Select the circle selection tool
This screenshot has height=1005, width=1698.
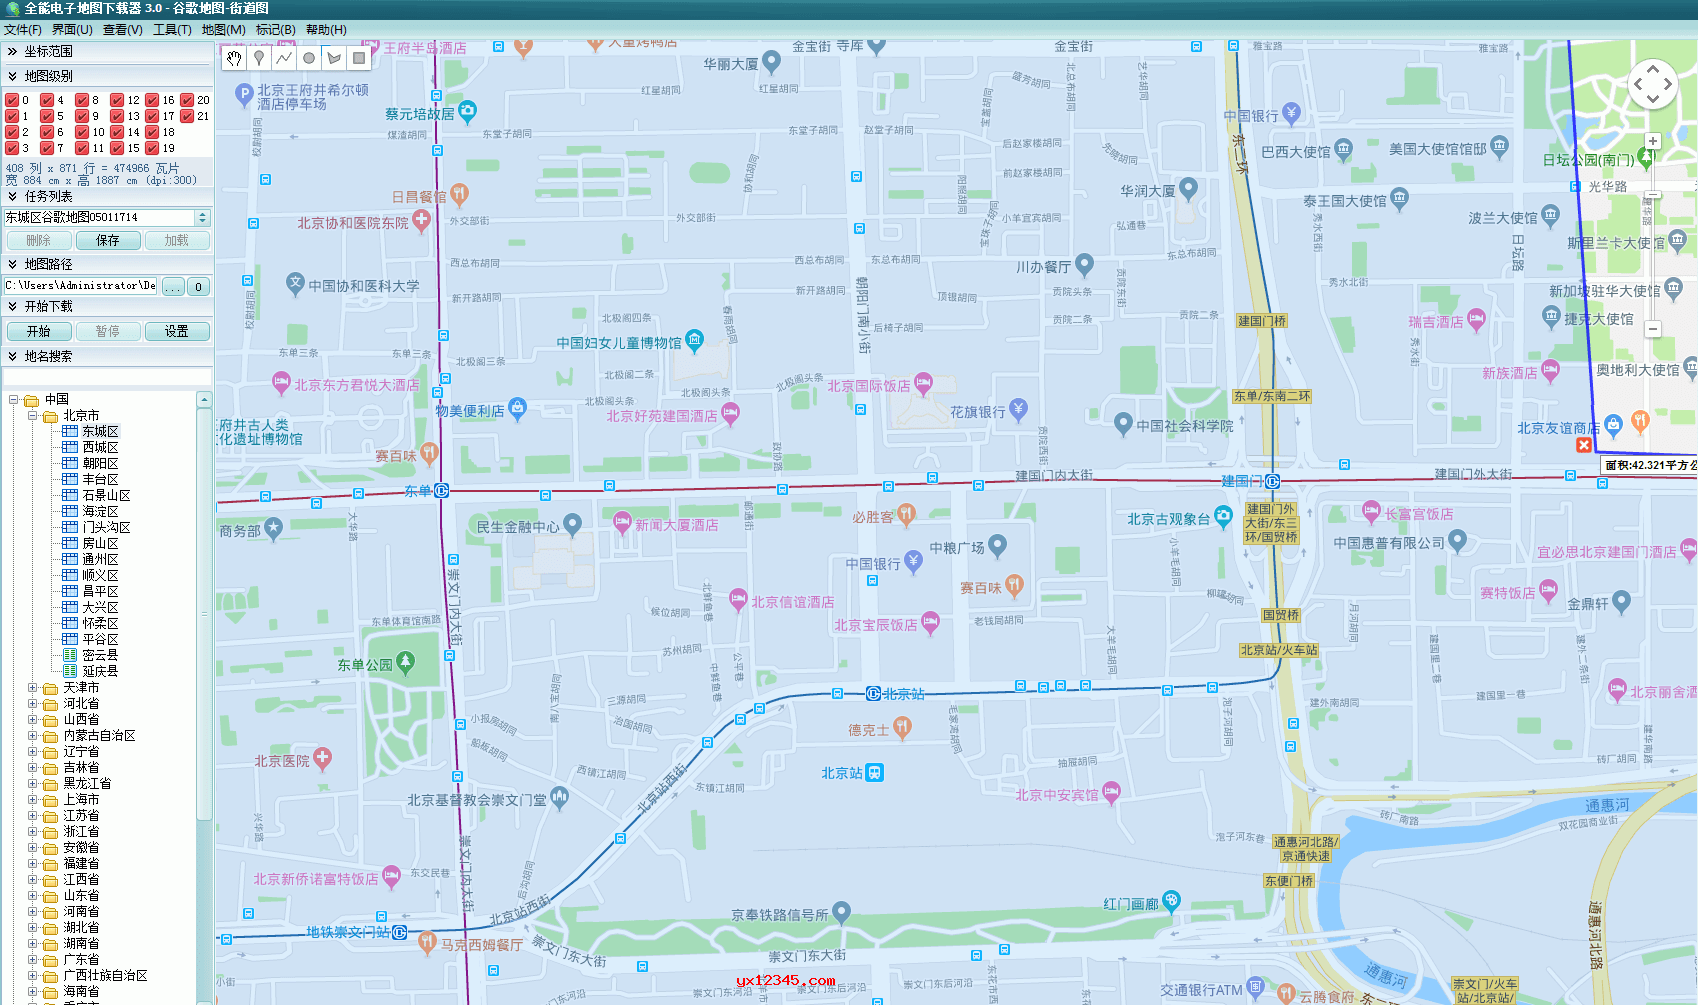(309, 58)
